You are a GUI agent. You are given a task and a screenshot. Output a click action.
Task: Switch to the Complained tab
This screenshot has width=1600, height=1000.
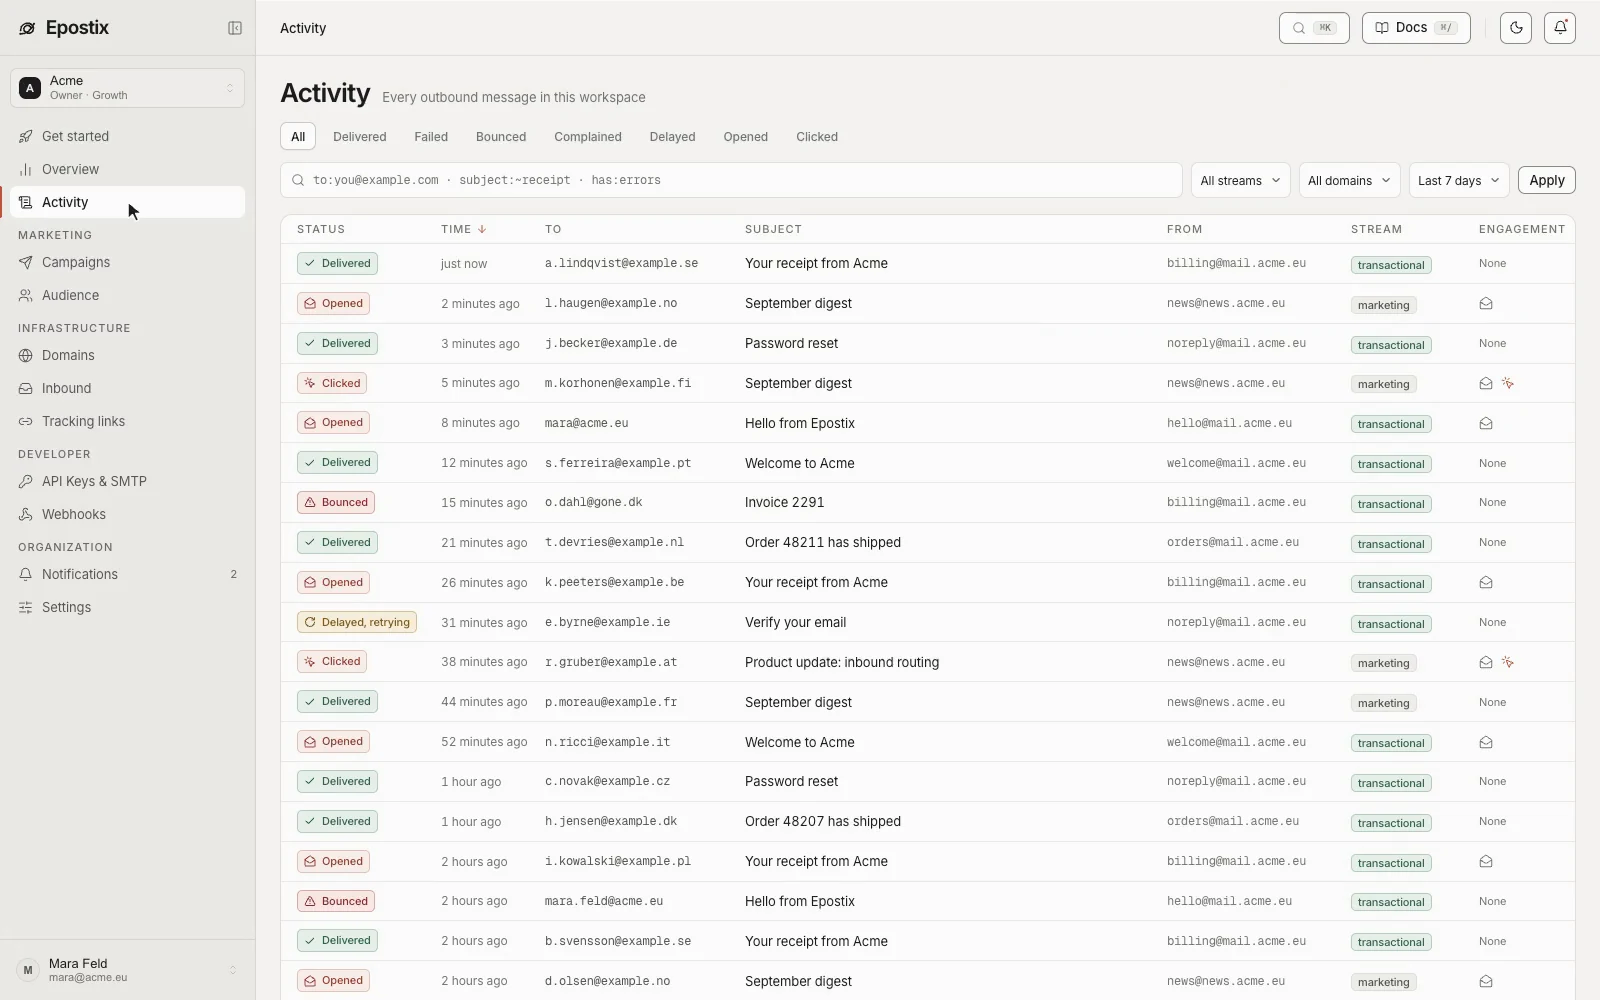[588, 137]
